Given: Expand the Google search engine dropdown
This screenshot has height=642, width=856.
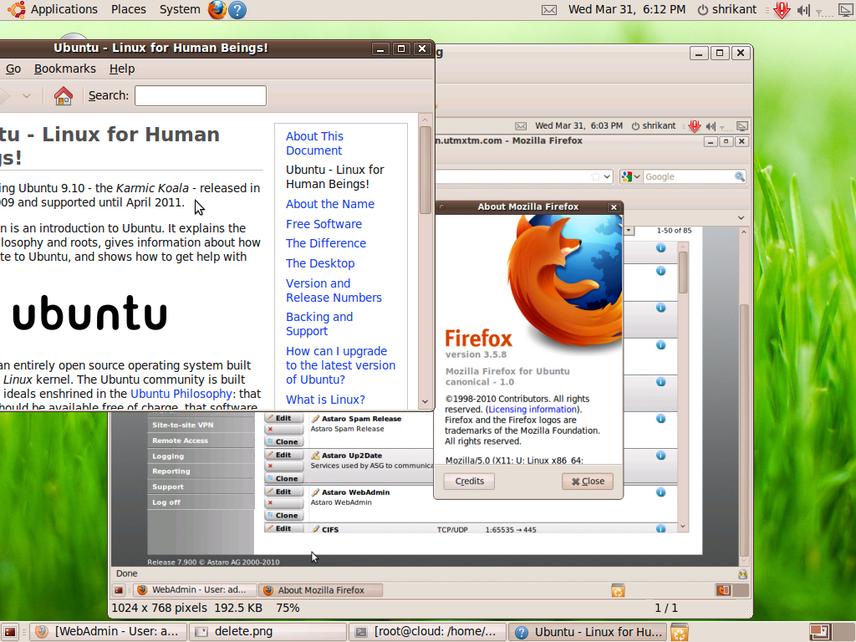Looking at the screenshot, I should click(x=631, y=177).
